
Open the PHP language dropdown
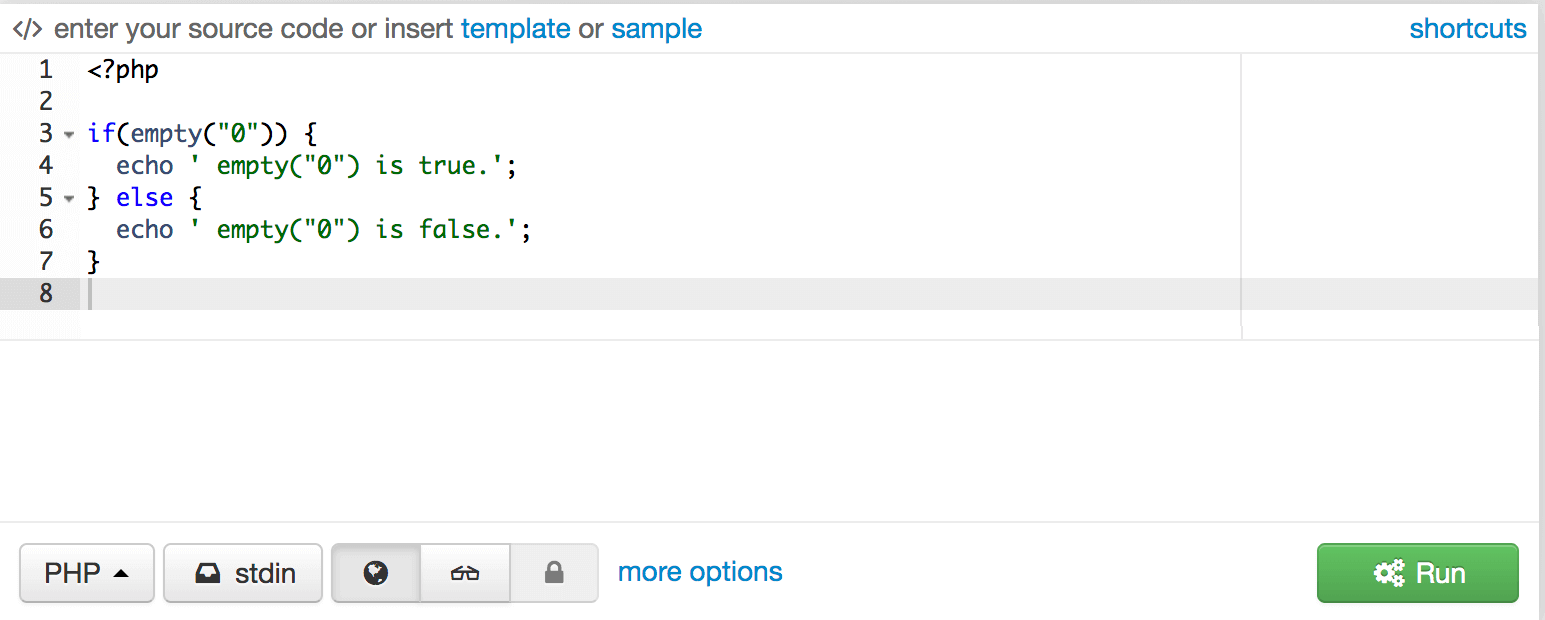point(87,573)
